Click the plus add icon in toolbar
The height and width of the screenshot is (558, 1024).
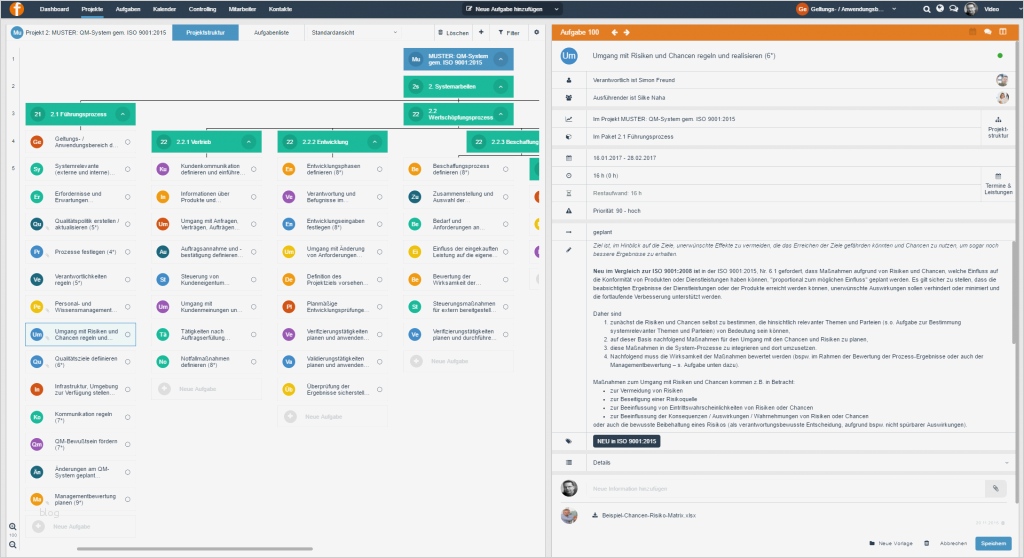coord(481,32)
